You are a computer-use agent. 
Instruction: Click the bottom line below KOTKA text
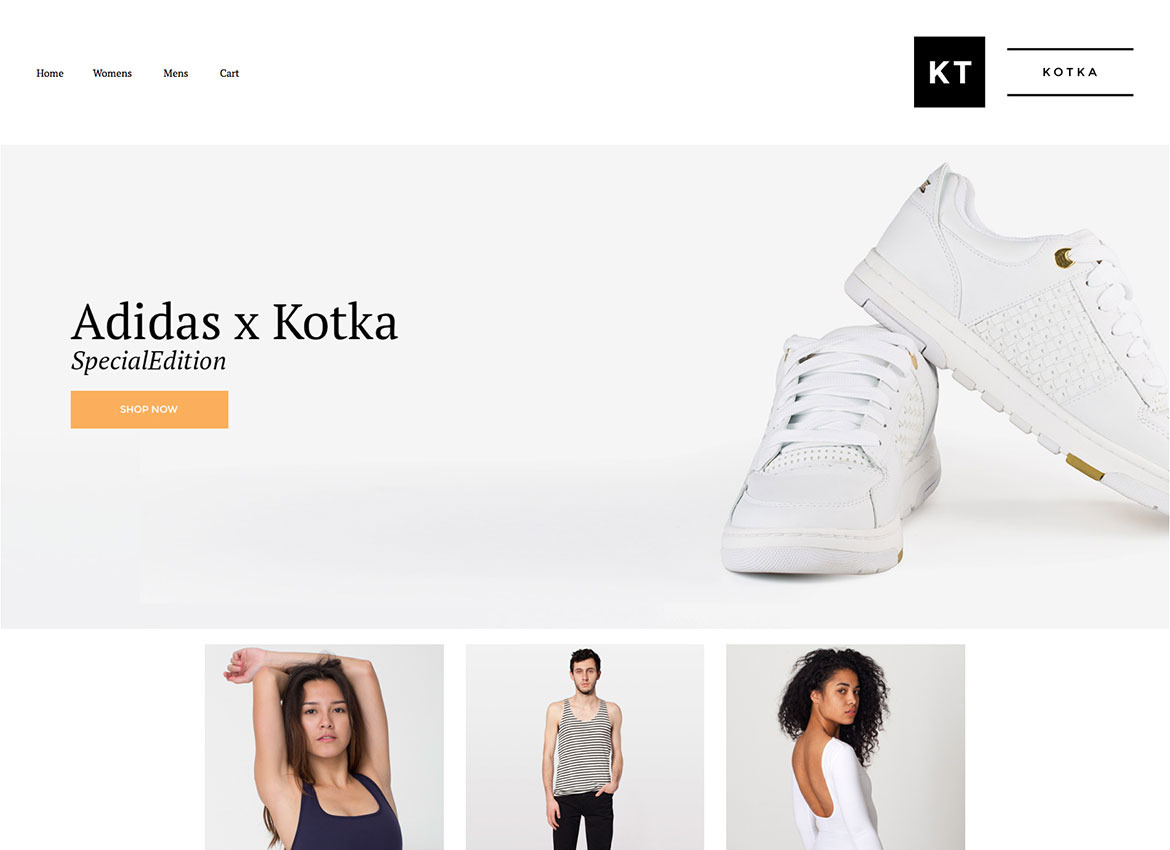(x=1070, y=95)
